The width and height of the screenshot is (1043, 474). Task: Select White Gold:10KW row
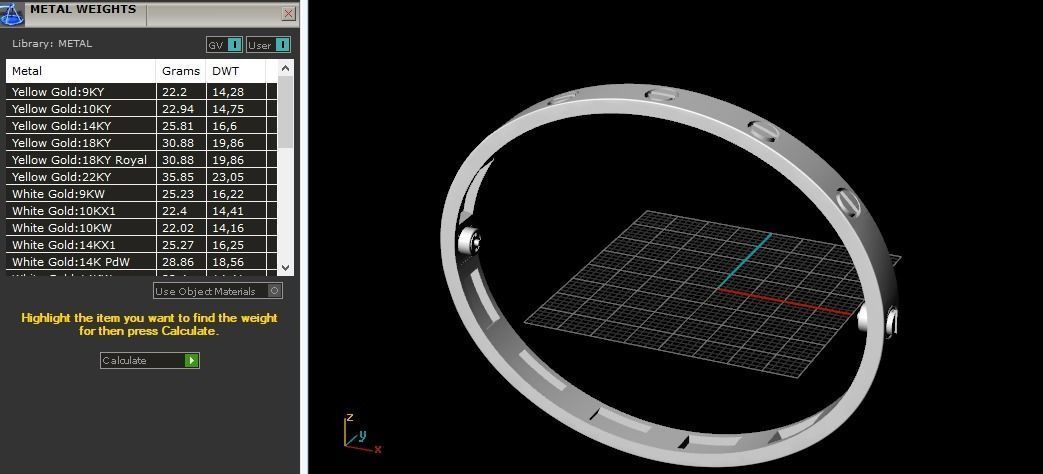142,228
